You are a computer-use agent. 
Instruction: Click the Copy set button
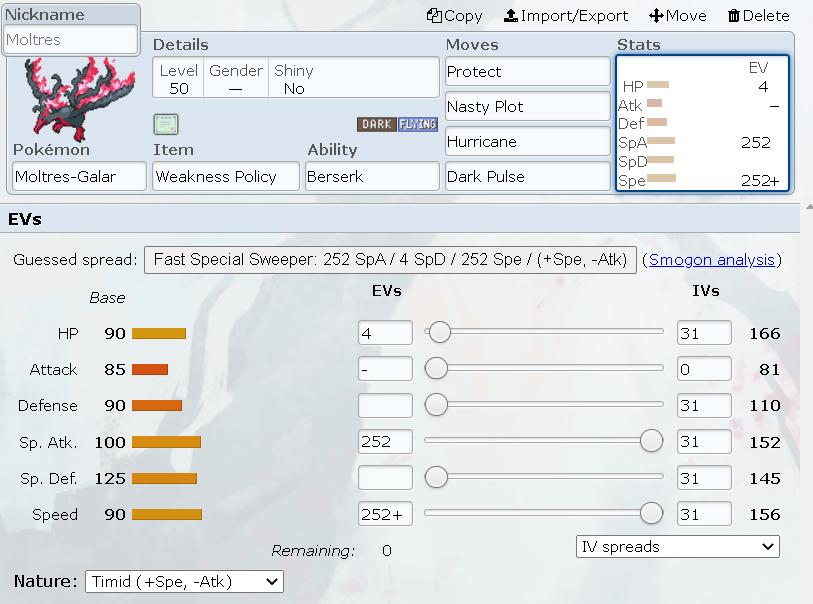tap(454, 16)
